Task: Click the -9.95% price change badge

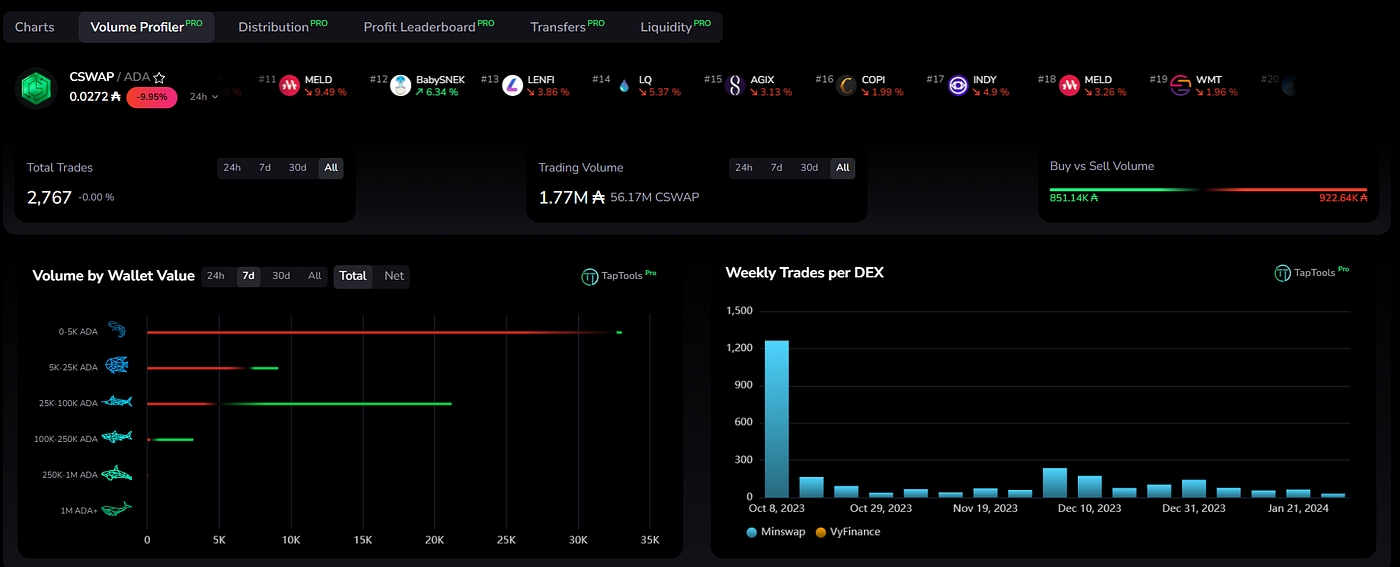Action: [152, 97]
